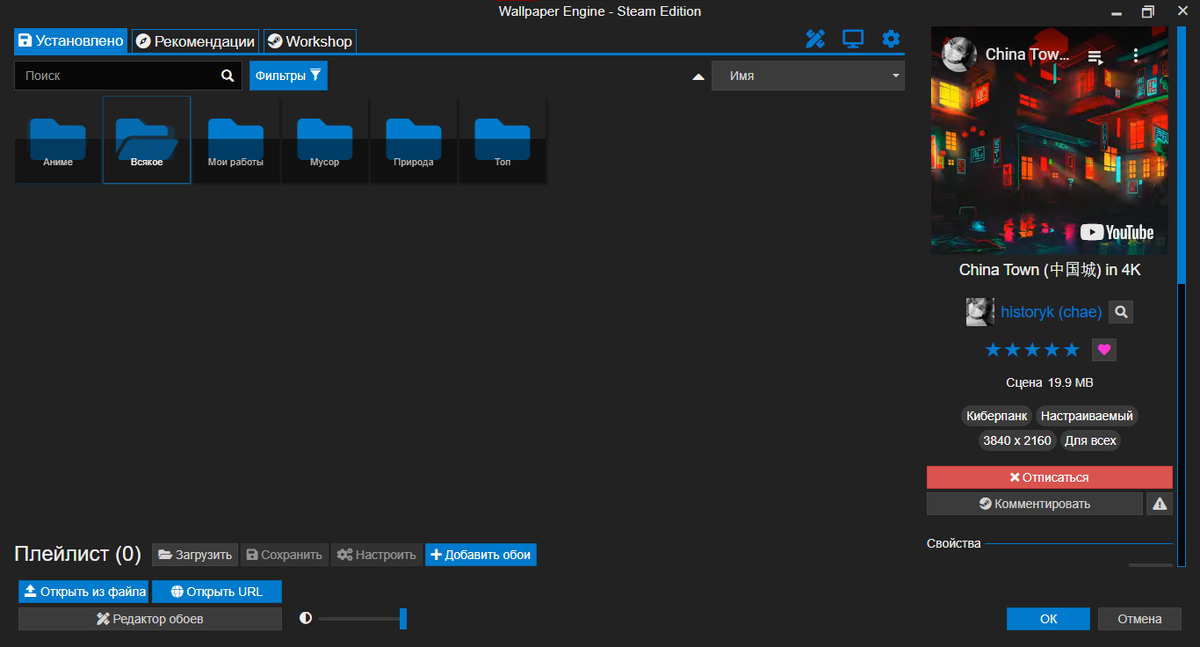Click the author avatar next to historyk

980,312
